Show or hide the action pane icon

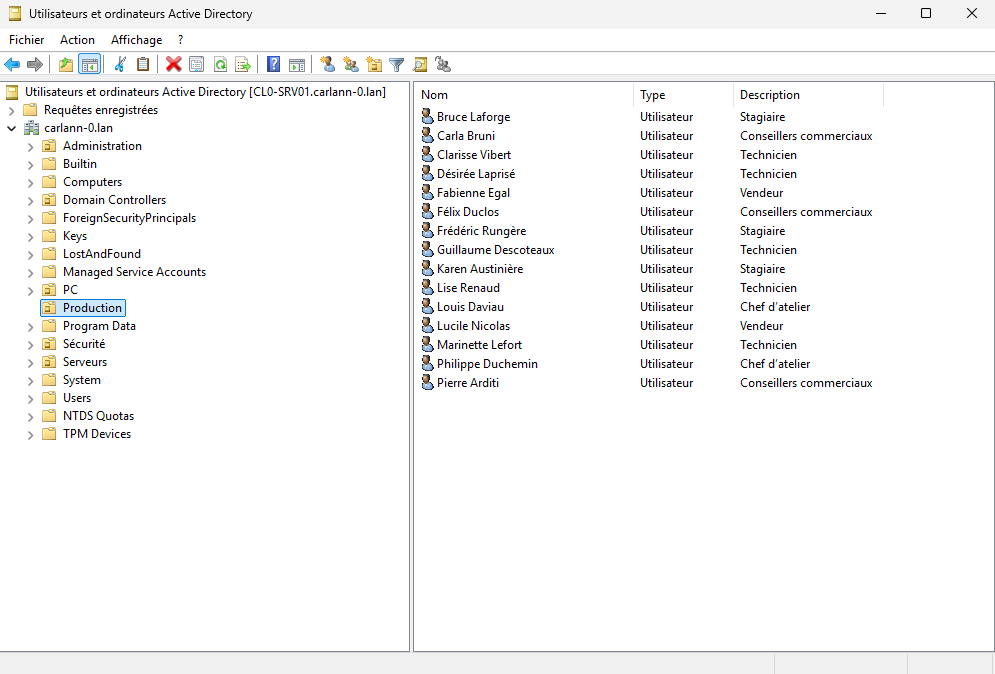click(x=296, y=64)
